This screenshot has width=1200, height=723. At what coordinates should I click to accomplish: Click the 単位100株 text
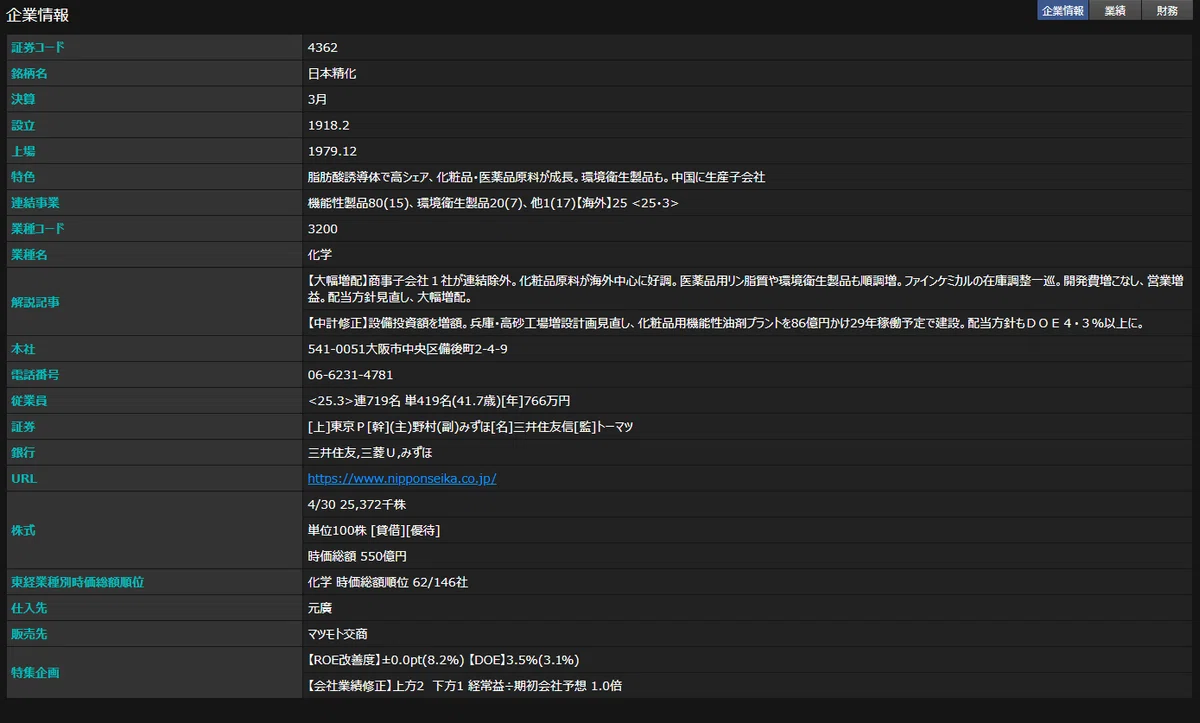374,530
